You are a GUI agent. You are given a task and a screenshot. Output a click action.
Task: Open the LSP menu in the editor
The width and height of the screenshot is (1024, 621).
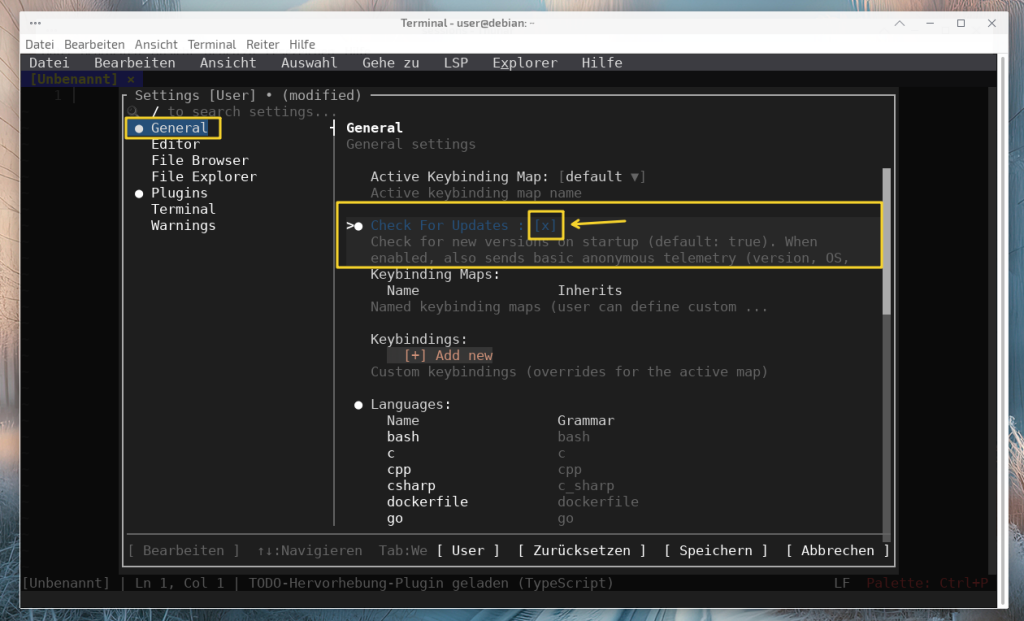pyautogui.click(x=455, y=63)
